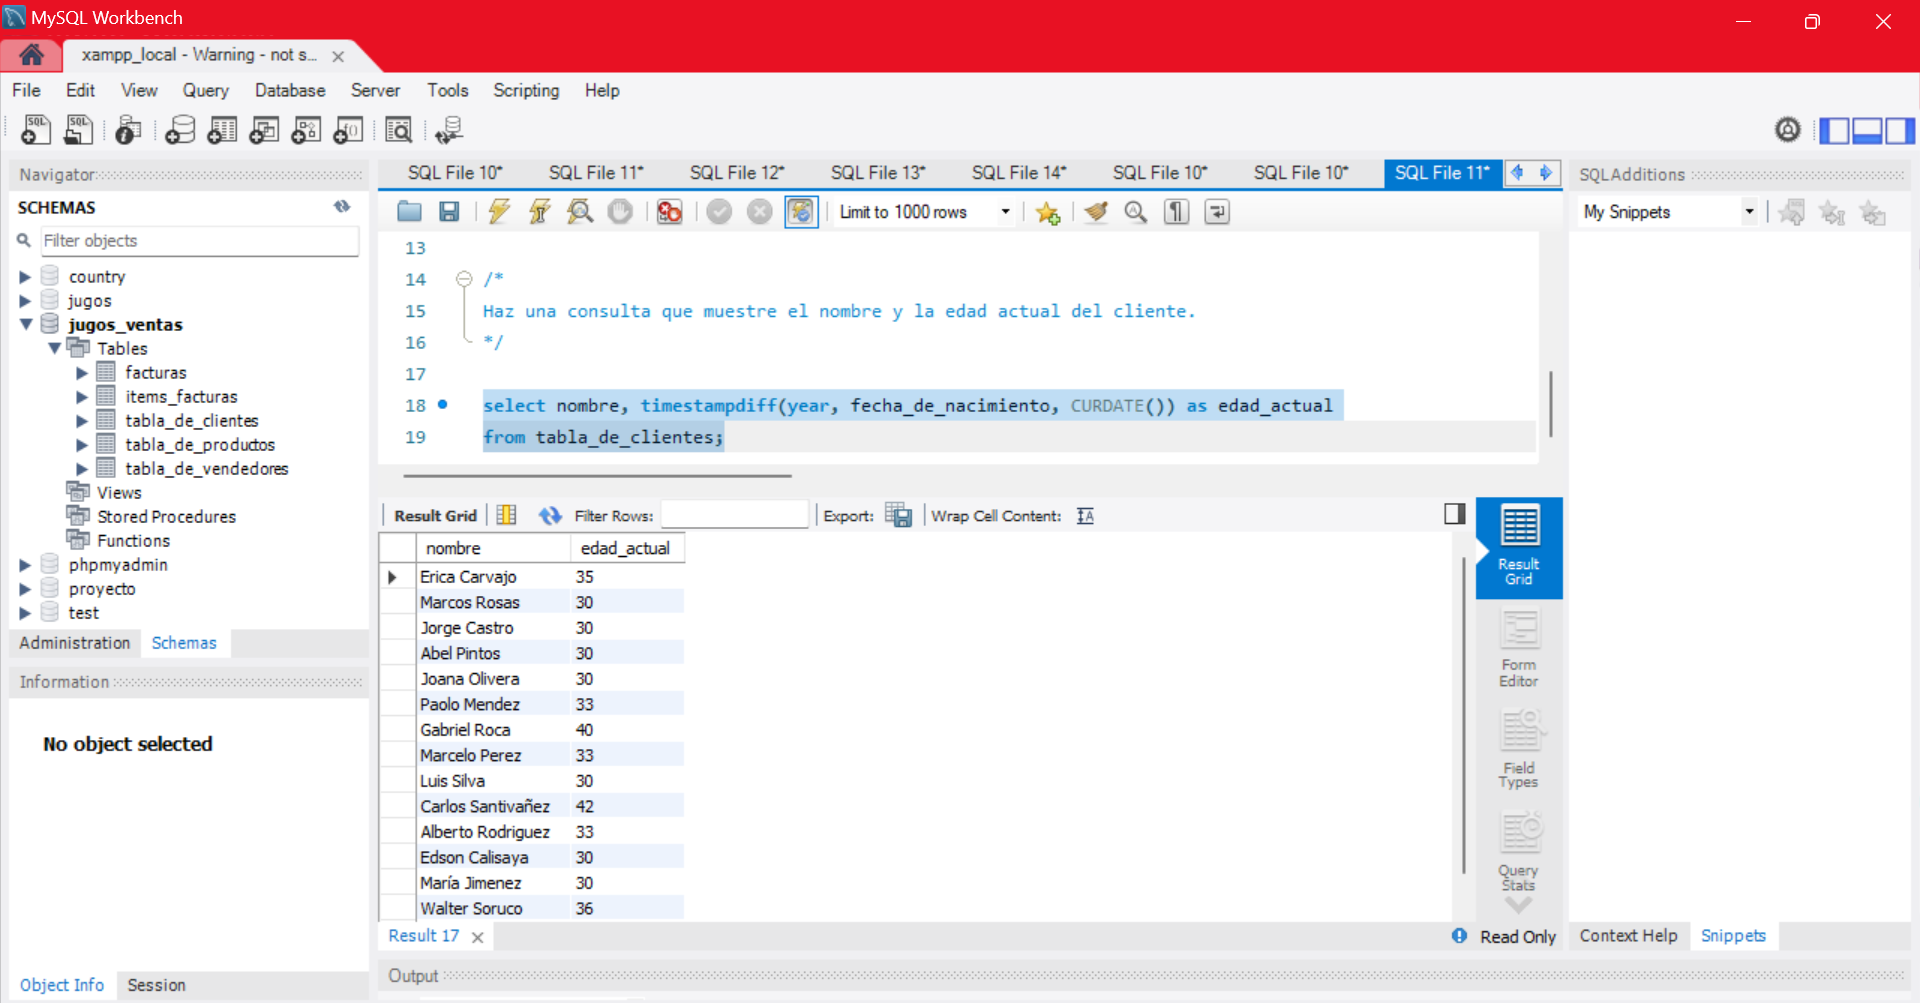Viewport: 1920px width, 1003px height.
Task: Expand the country schema
Action: point(25,277)
